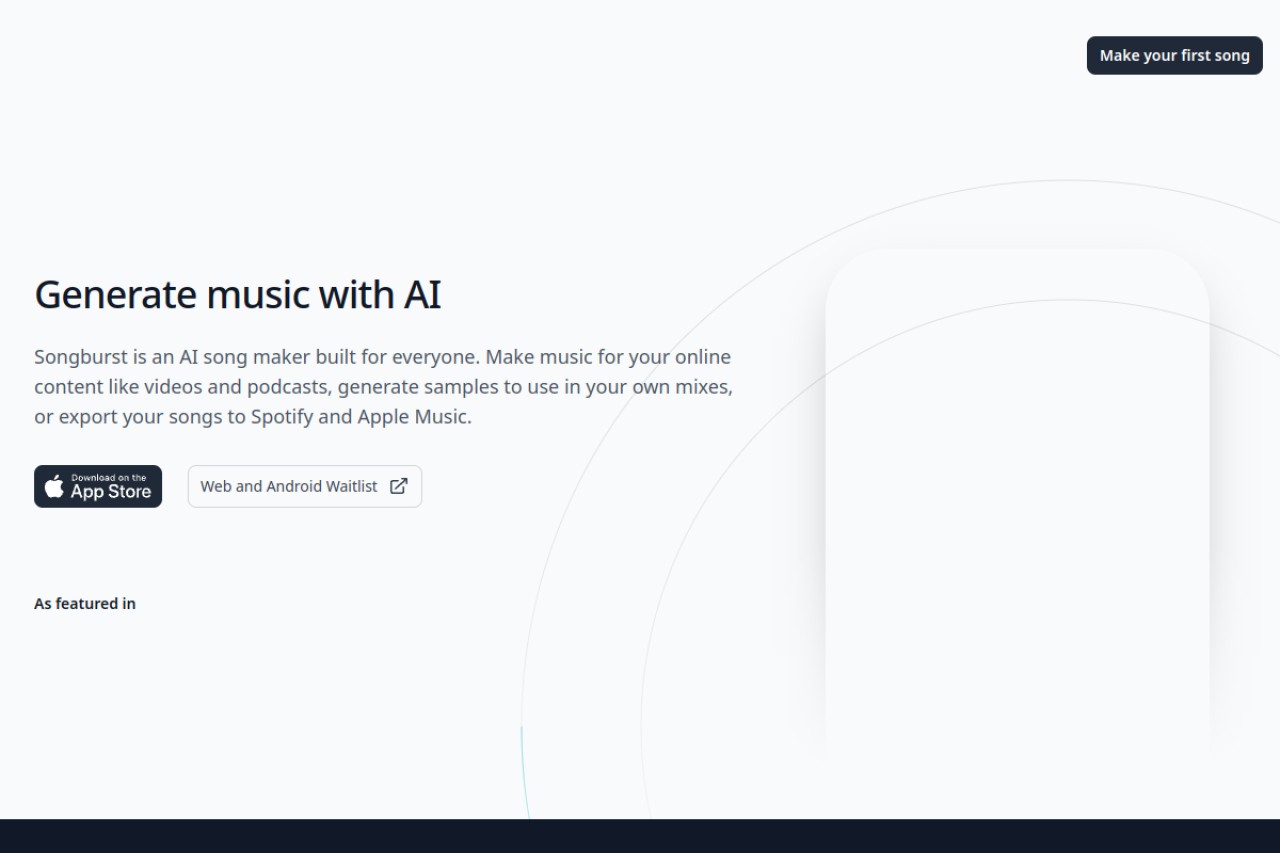1280x853 pixels.
Task: Click the blank phone mockup preview
Action: pyautogui.click(x=1017, y=505)
